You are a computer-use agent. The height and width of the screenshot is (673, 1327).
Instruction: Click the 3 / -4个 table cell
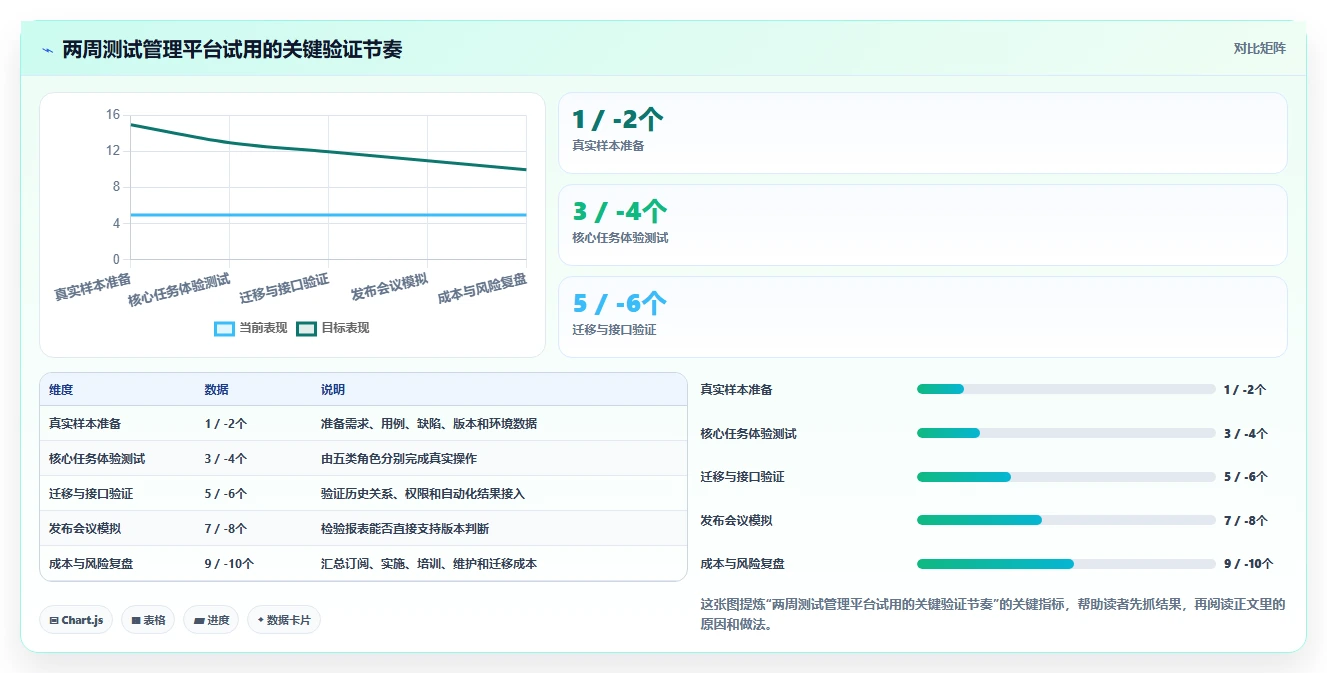(254, 458)
